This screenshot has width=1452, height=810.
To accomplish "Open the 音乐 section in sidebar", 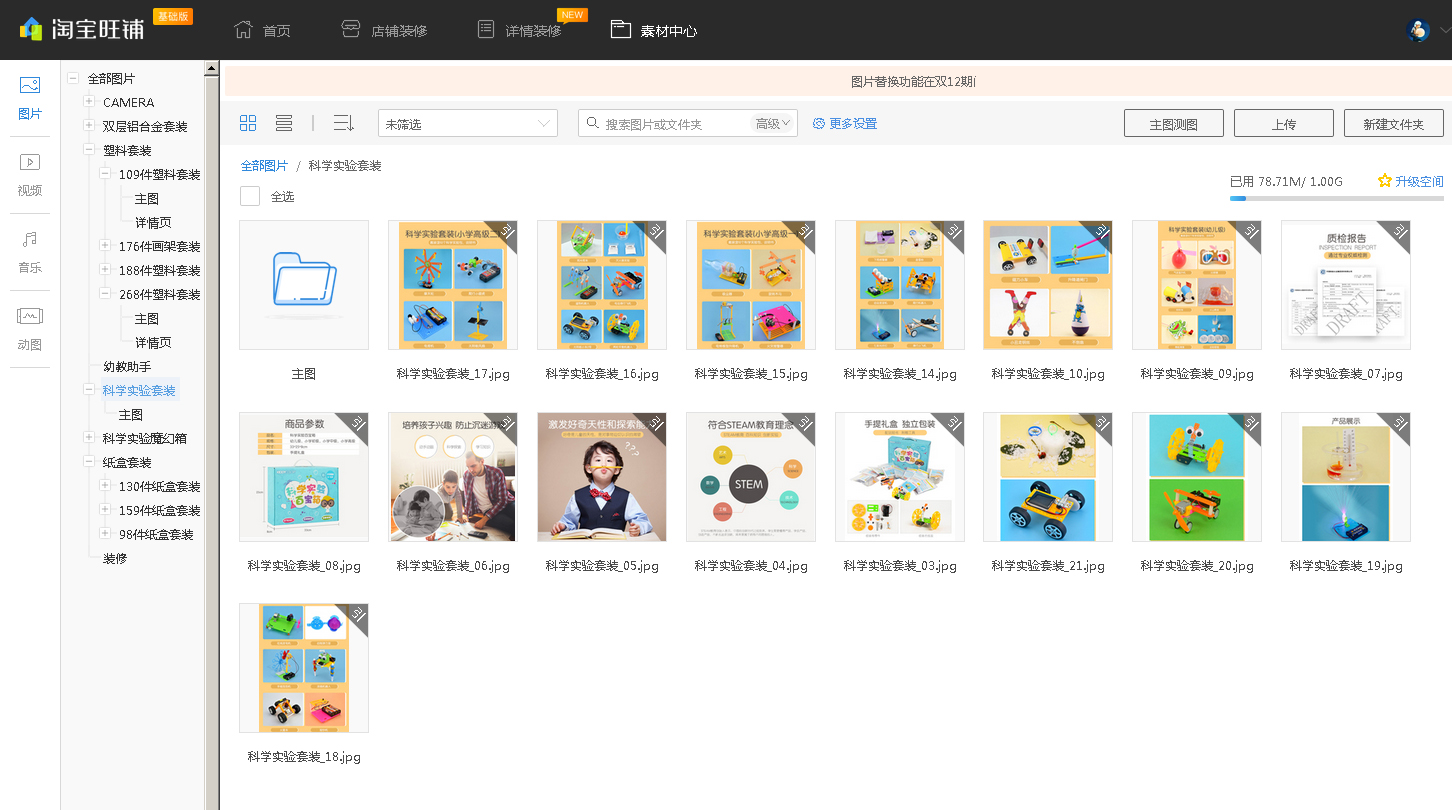I will [30, 251].
